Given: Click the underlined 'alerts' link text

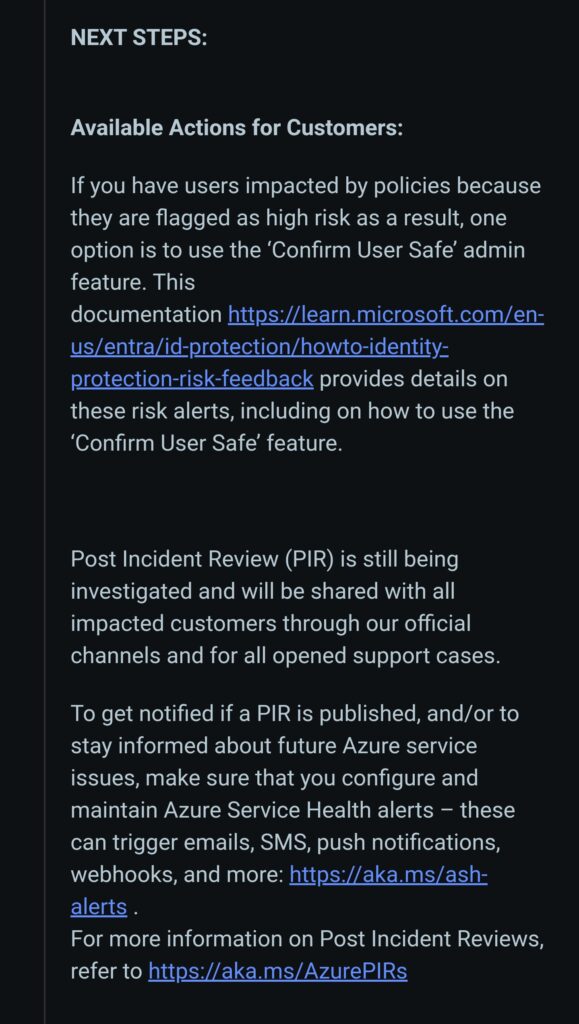Looking at the screenshot, I should pyautogui.click(x=99, y=906).
